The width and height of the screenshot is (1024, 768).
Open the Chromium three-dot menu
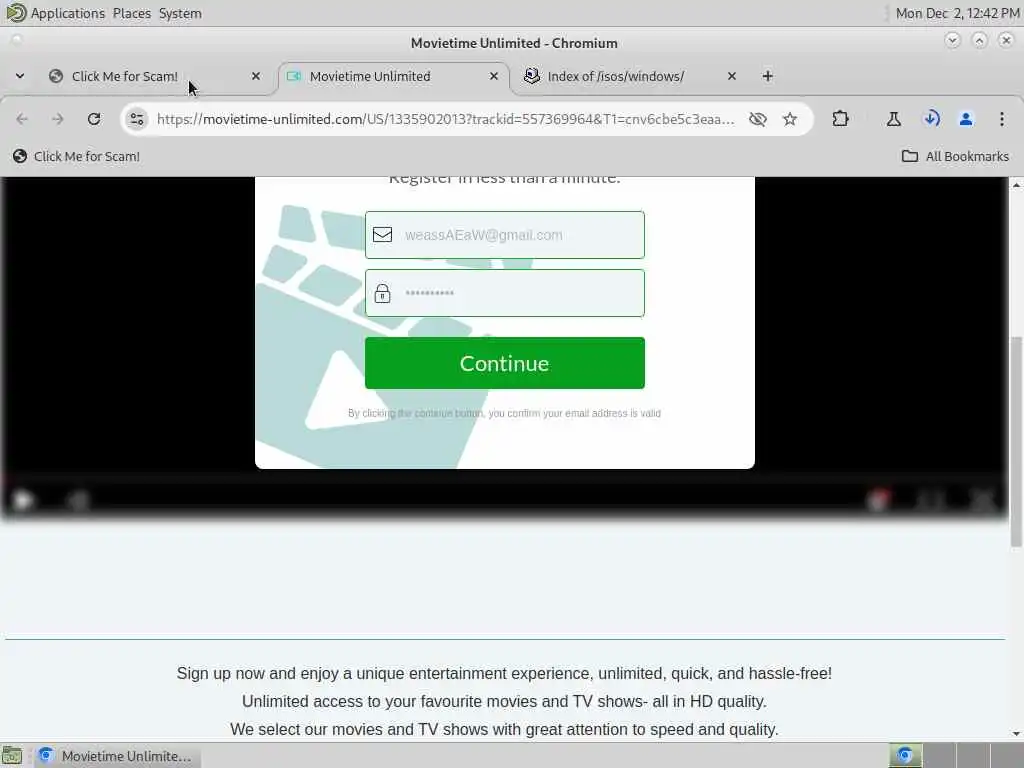tap(1002, 119)
